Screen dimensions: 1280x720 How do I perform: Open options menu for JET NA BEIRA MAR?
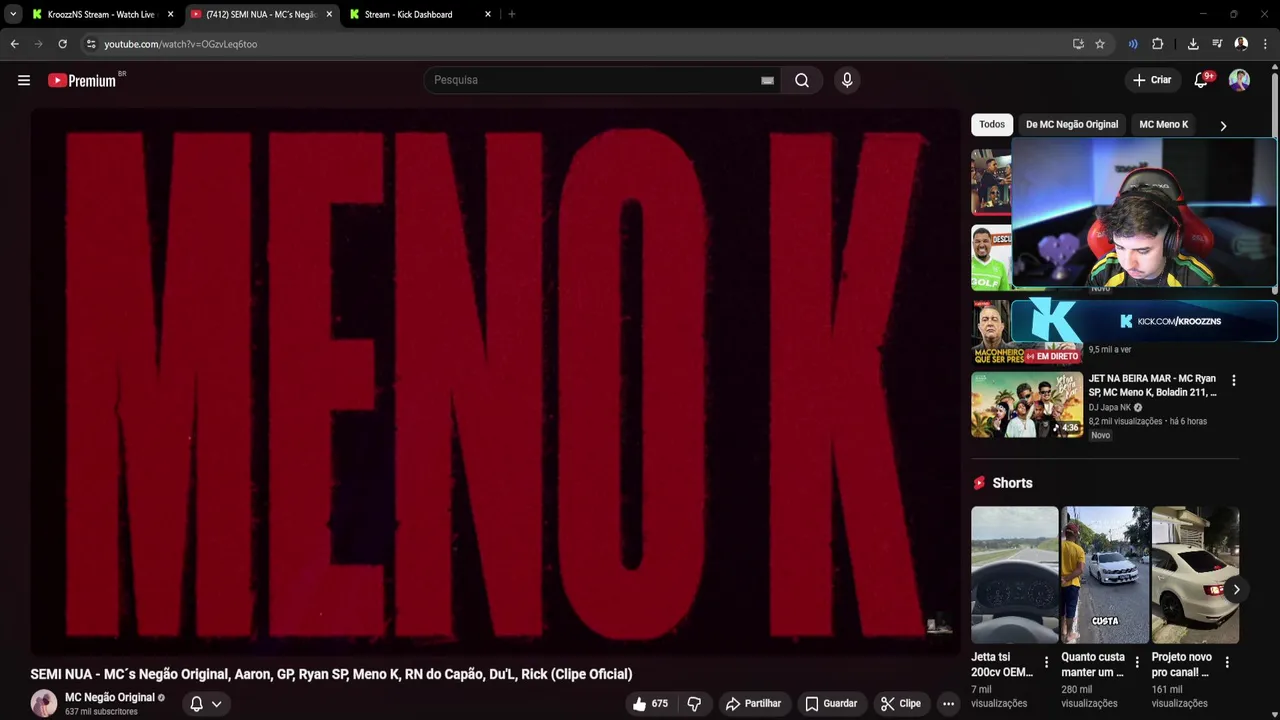pyautogui.click(x=1233, y=380)
